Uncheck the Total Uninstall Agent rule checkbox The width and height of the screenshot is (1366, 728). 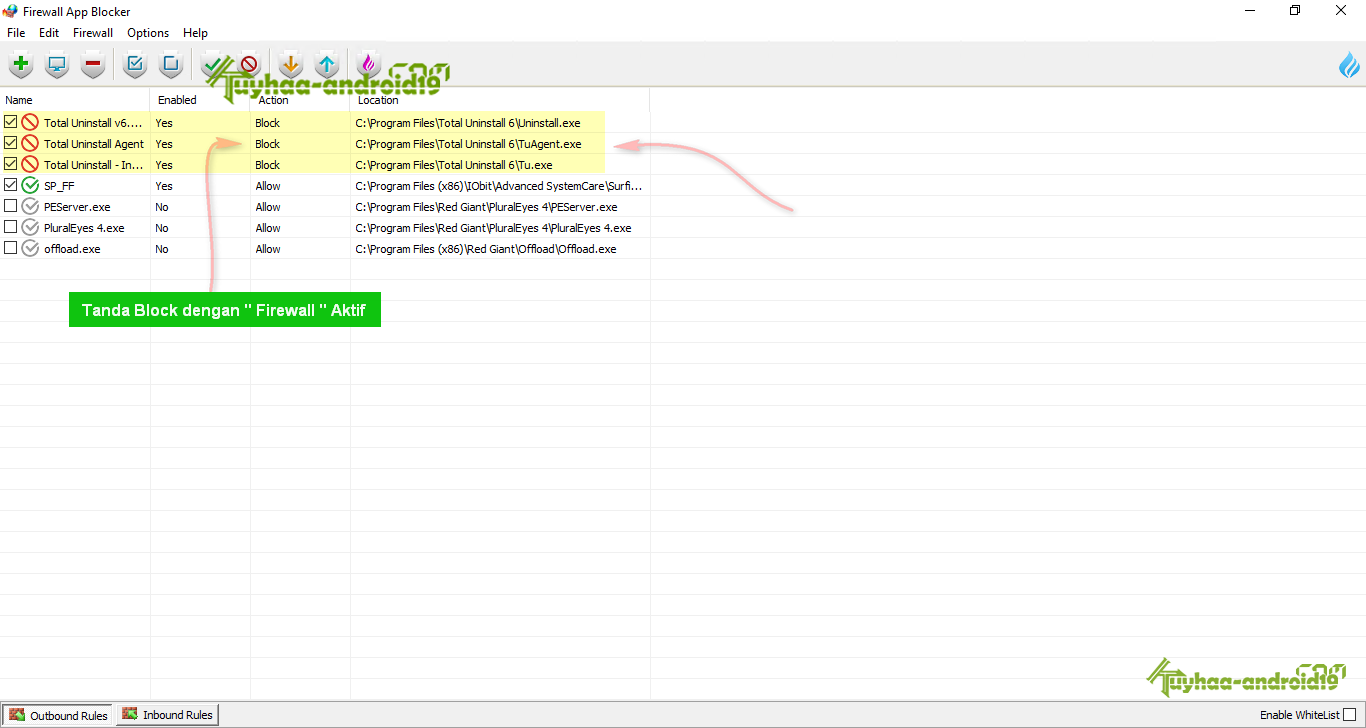tap(10, 143)
